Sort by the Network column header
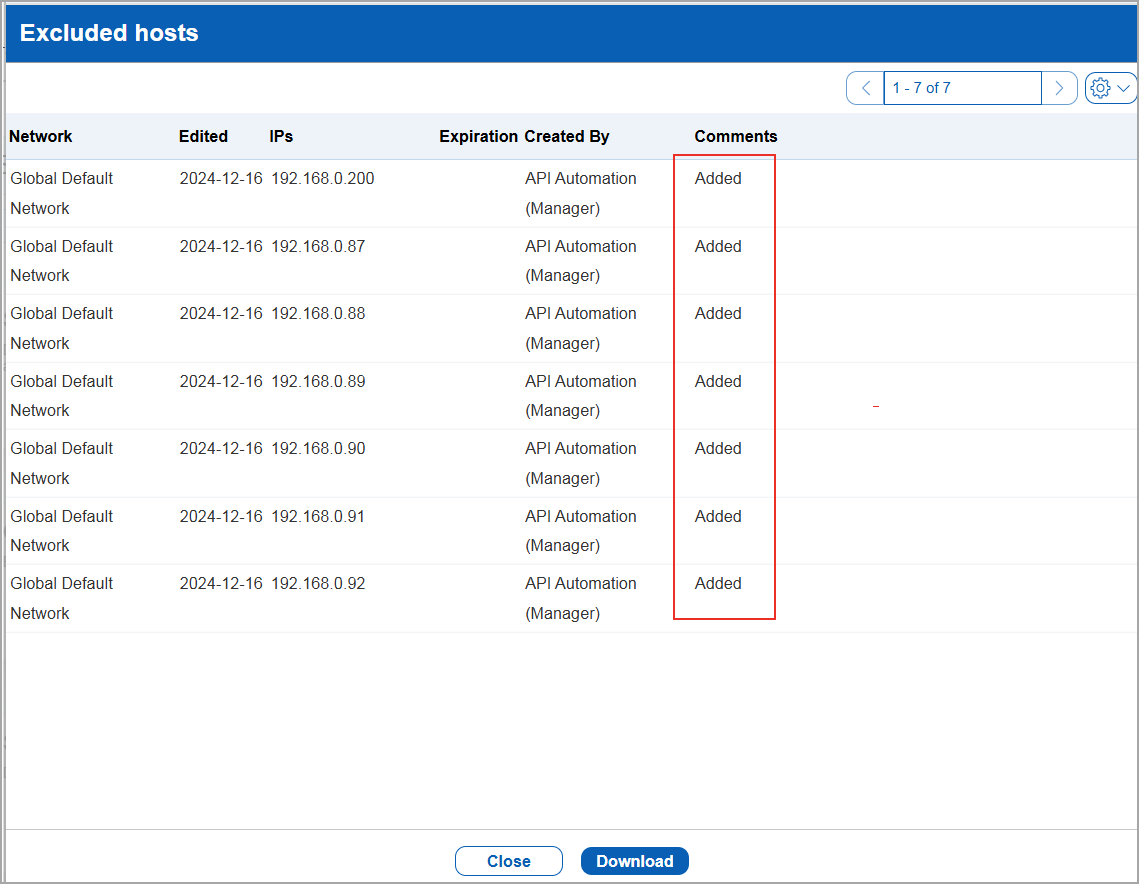This screenshot has height=884, width=1139. [x=41, y=136]
